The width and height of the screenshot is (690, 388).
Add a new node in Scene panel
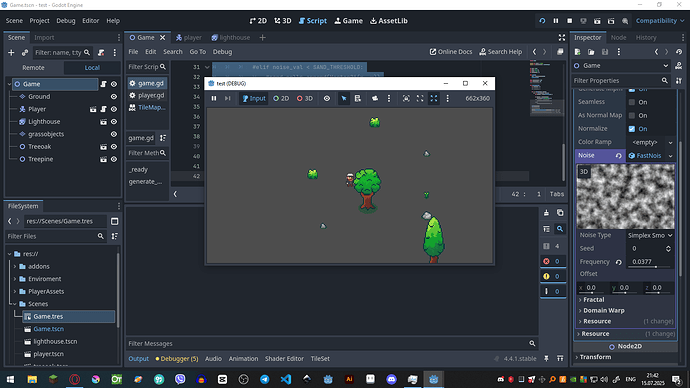point(11,52)
